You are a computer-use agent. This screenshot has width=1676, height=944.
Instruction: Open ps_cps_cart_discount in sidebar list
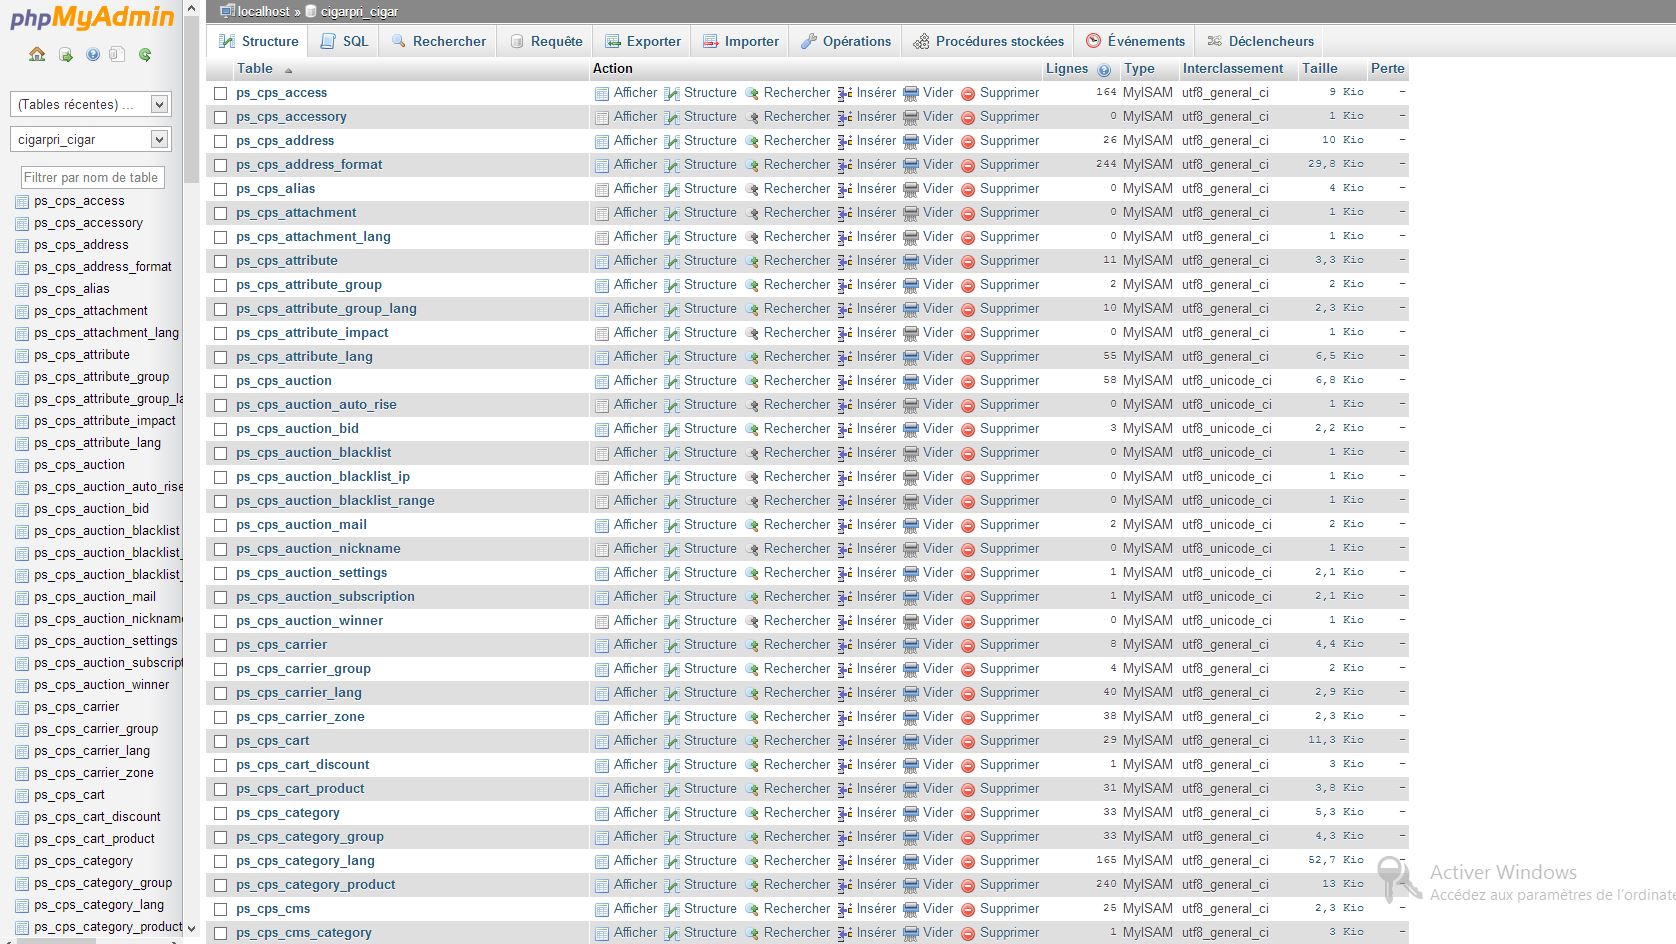click(x=97, y=817)
